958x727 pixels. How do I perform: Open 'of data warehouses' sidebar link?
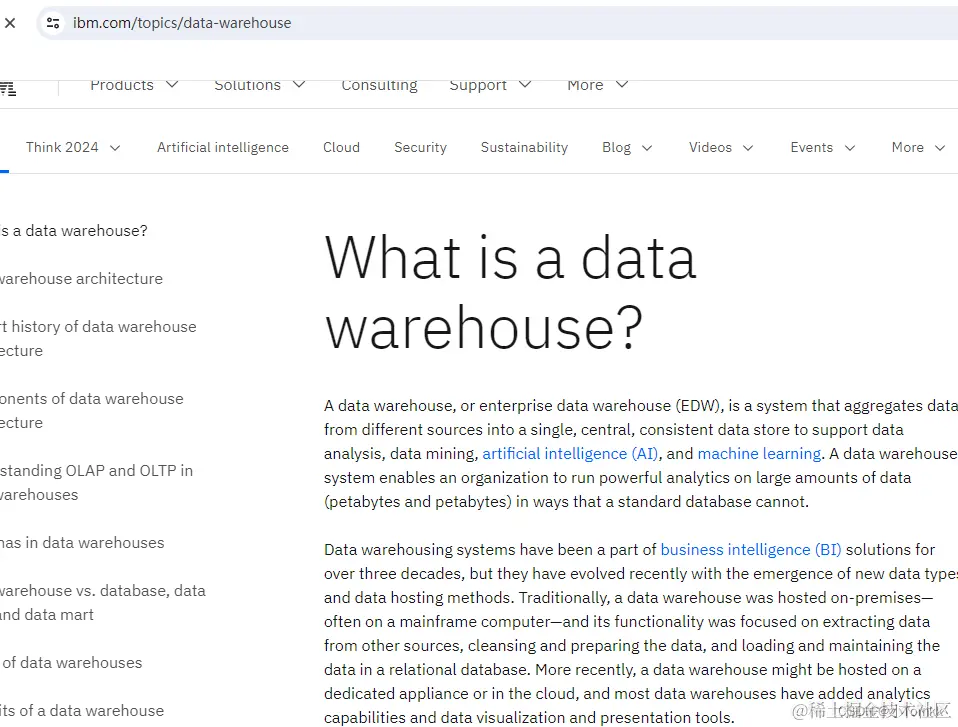(71, 662)
